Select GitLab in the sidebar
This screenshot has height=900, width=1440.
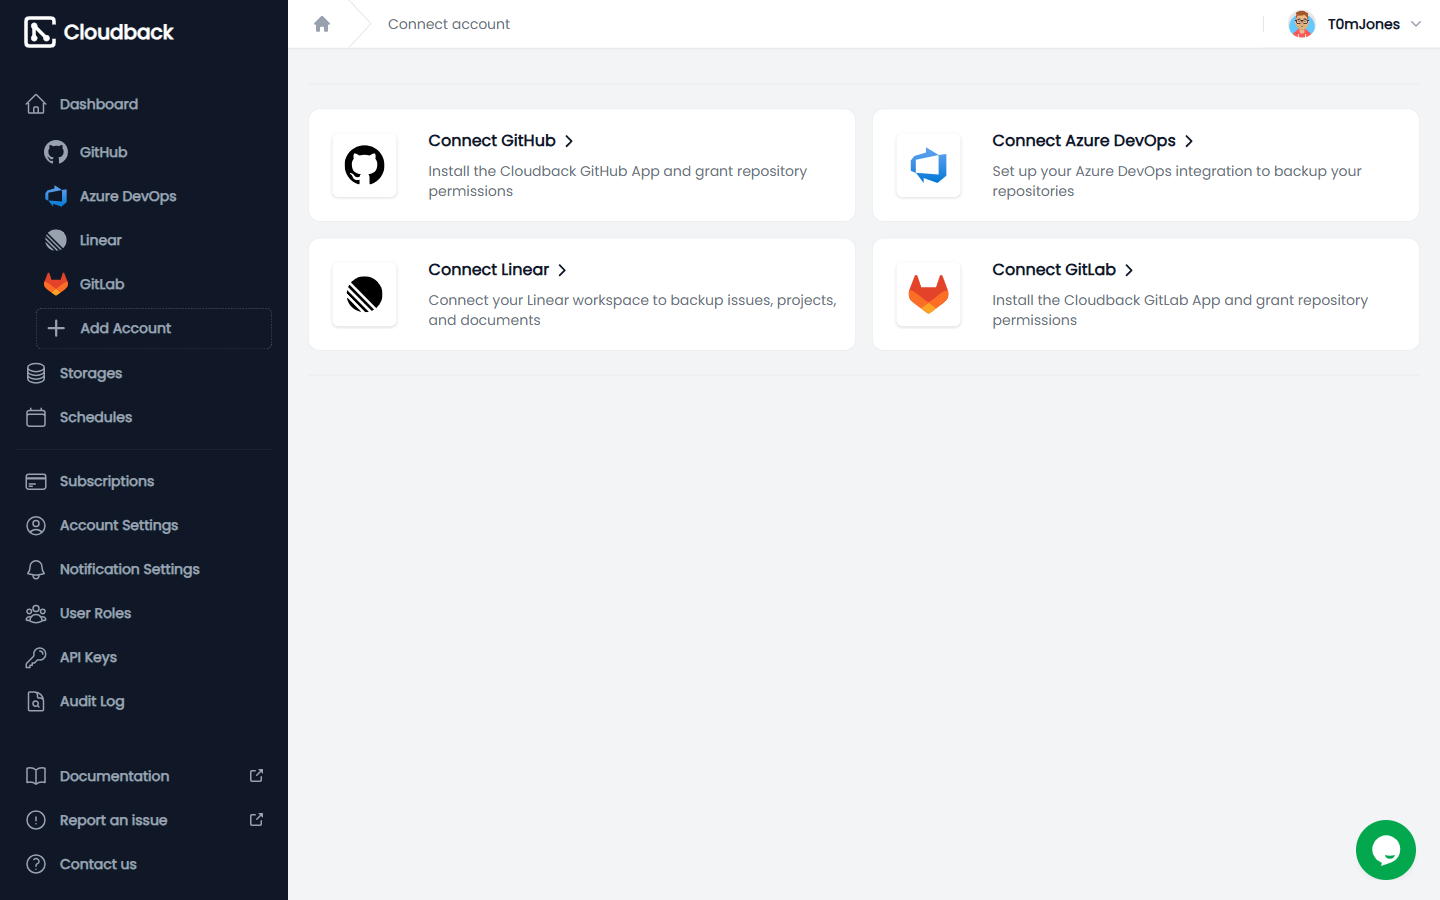154,284
